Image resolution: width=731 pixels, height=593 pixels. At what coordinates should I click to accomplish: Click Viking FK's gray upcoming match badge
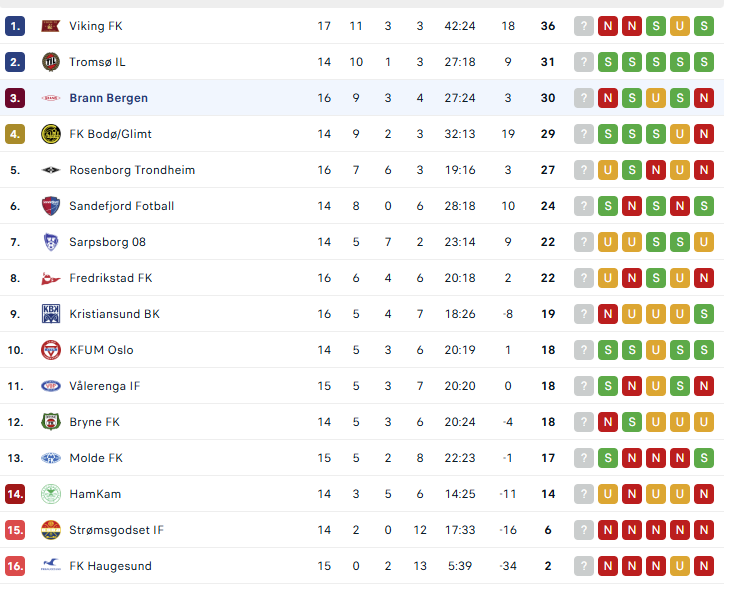point(584,26)
